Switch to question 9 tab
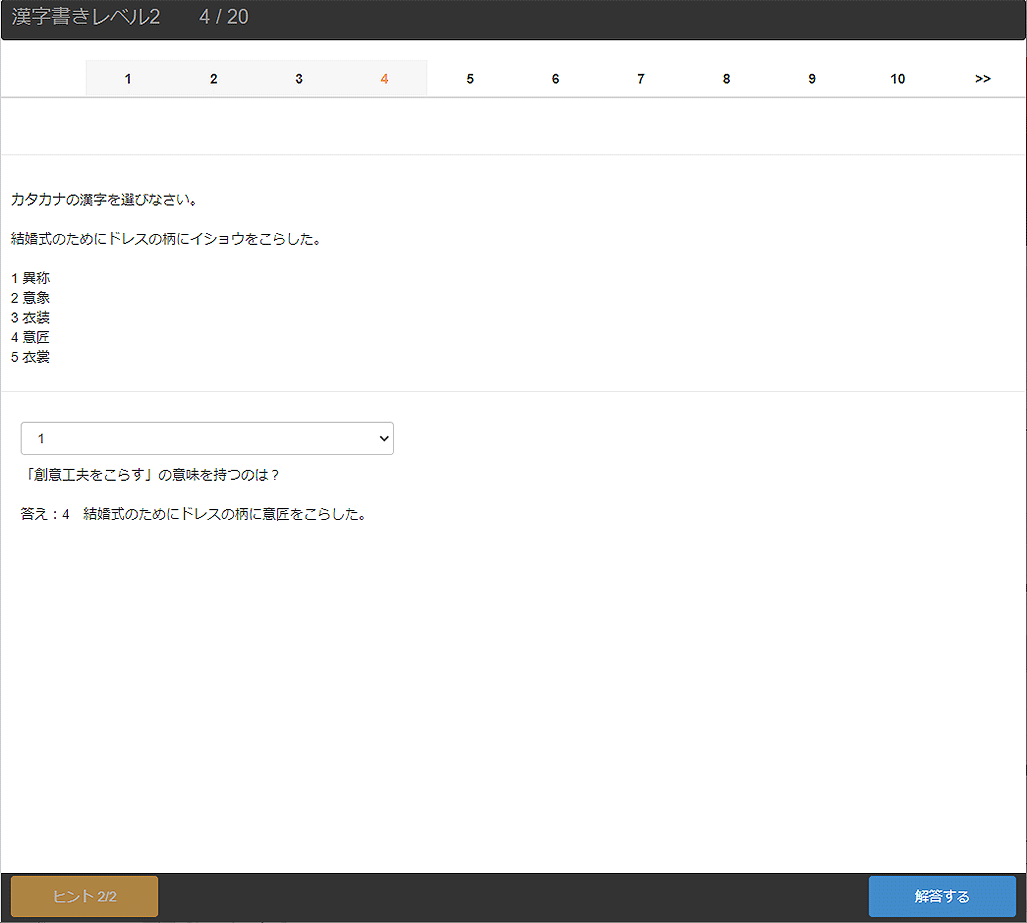The image size is (1027, 923). 812,79
